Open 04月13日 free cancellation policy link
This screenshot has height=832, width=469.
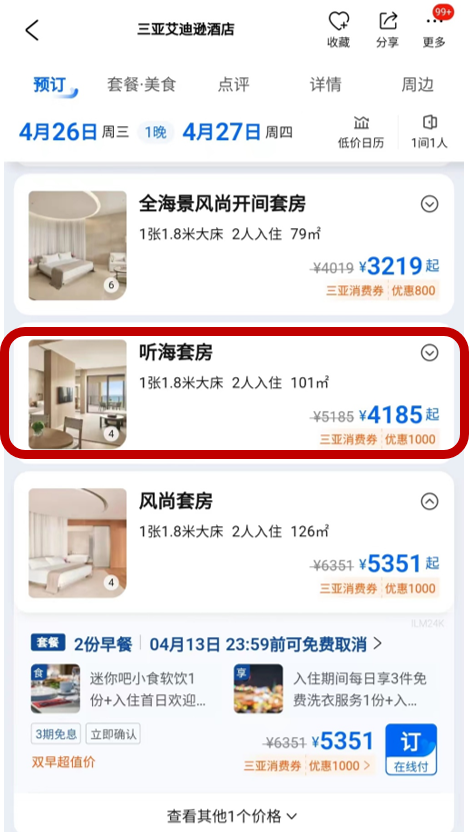pyautogui.click(x=266, y=645)
